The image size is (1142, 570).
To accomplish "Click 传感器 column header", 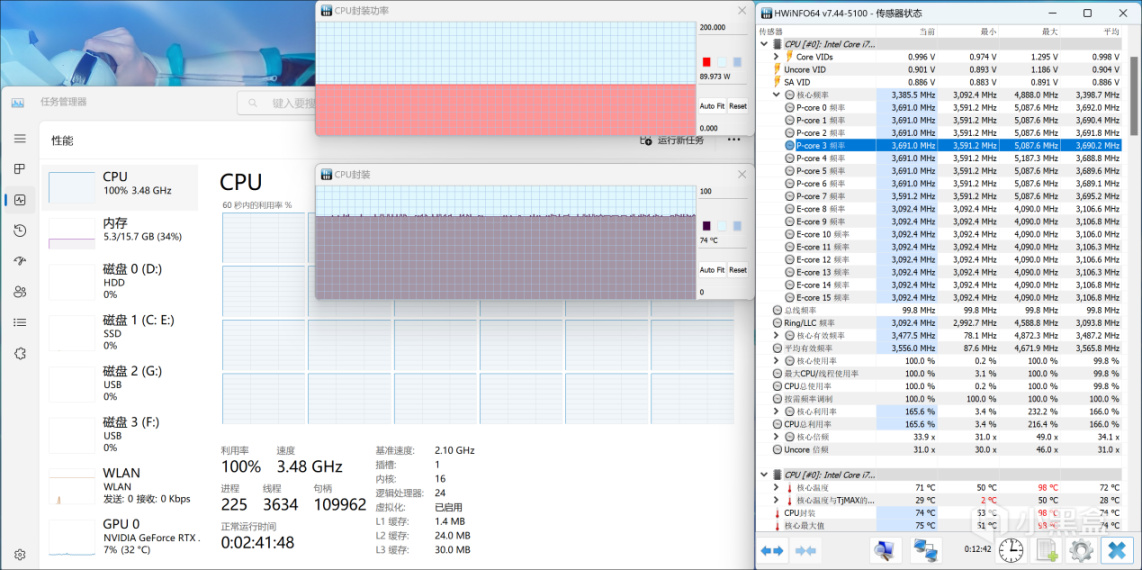I will pos(771,32).
